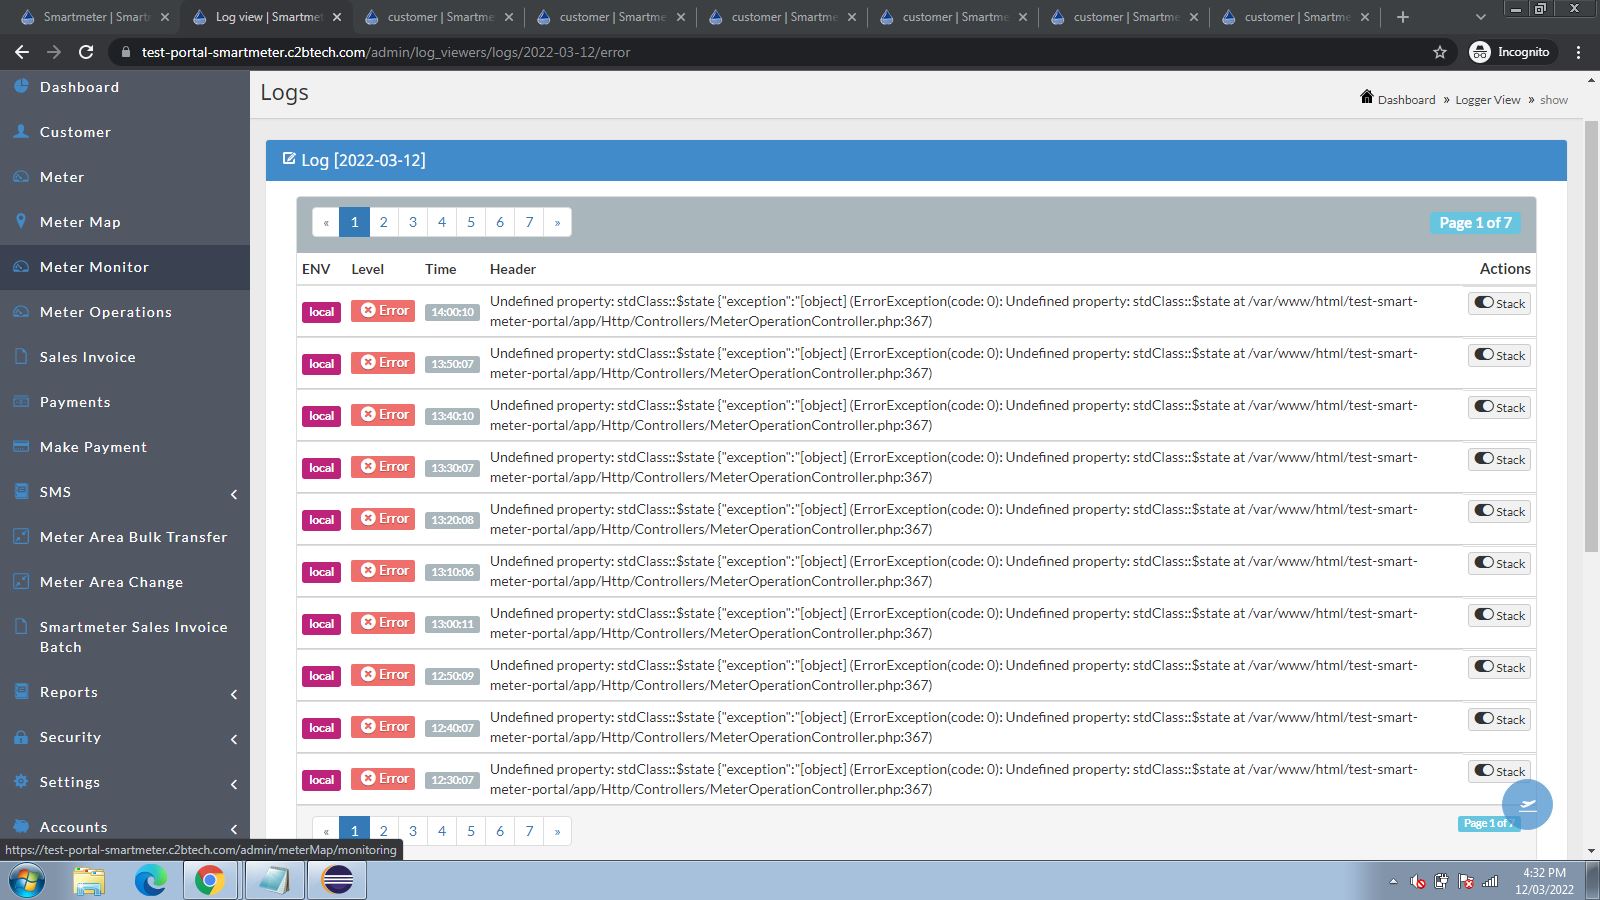Click the Meter gauge icon in sidebar
Viewport: 1600px width, 900px height.
(21, 176)
